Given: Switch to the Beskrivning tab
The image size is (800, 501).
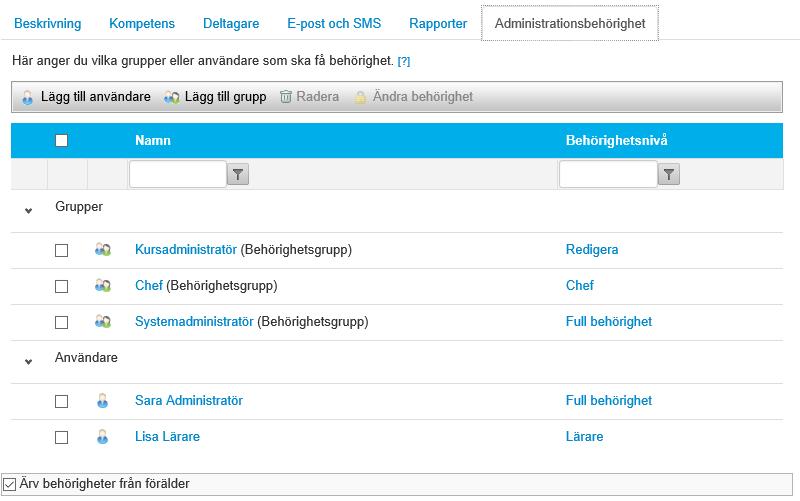Looking at the screenshot, I should [47, 23].
